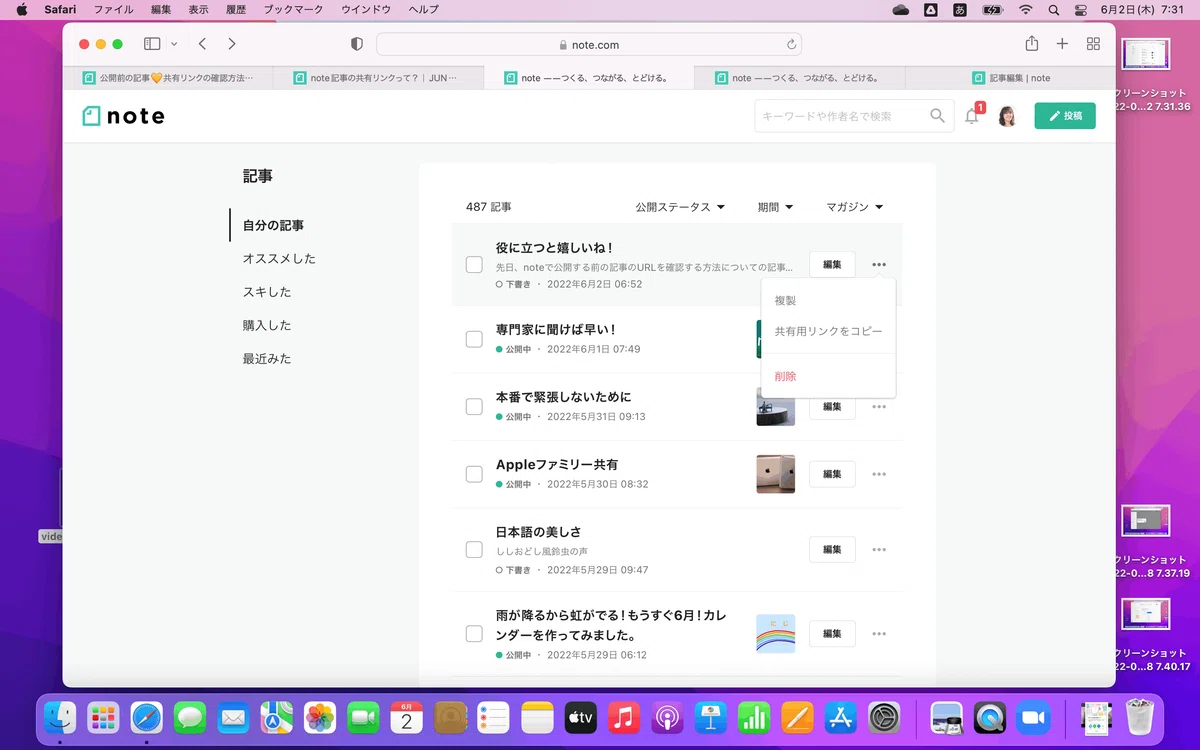Switch to the 記事編集 | note tab

click(x=1010, y=78)
